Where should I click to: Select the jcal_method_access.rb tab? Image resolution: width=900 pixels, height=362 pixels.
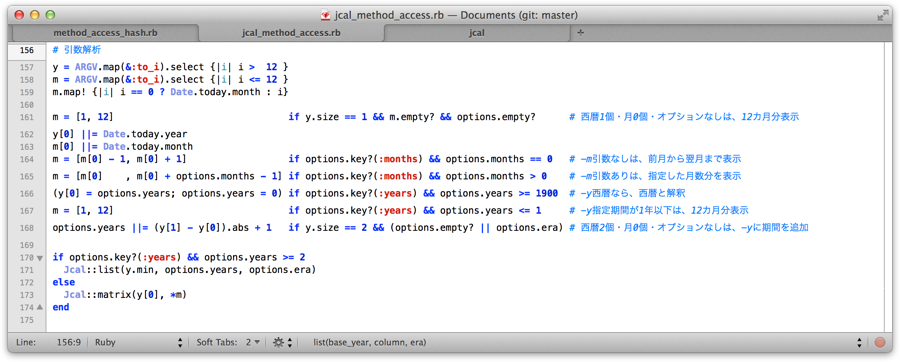(x=292, y=33)
